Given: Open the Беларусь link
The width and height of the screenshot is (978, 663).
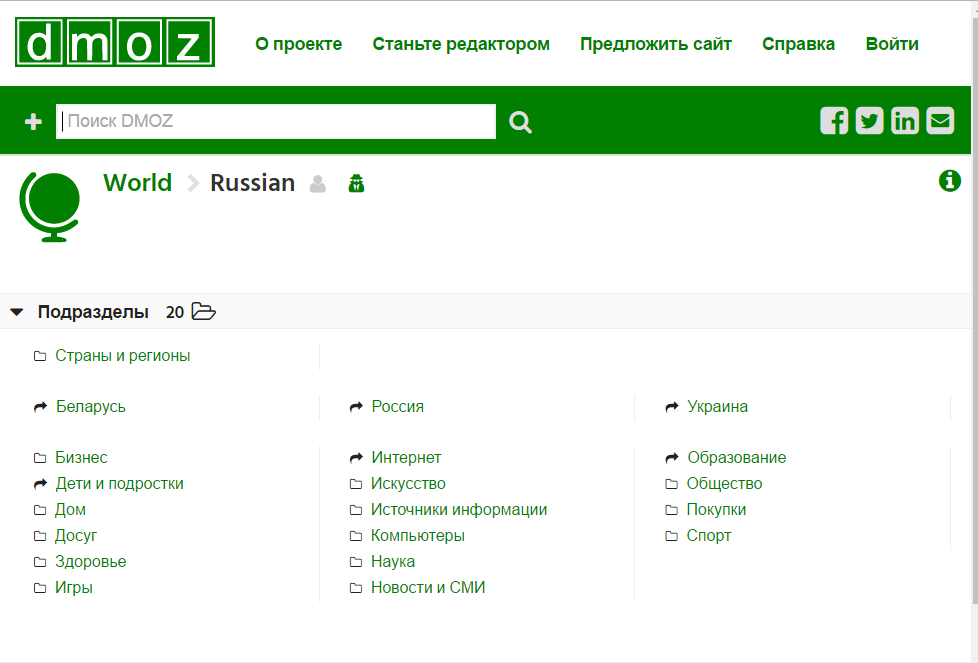Looking at the screenshot, I should tap(90, 407).
